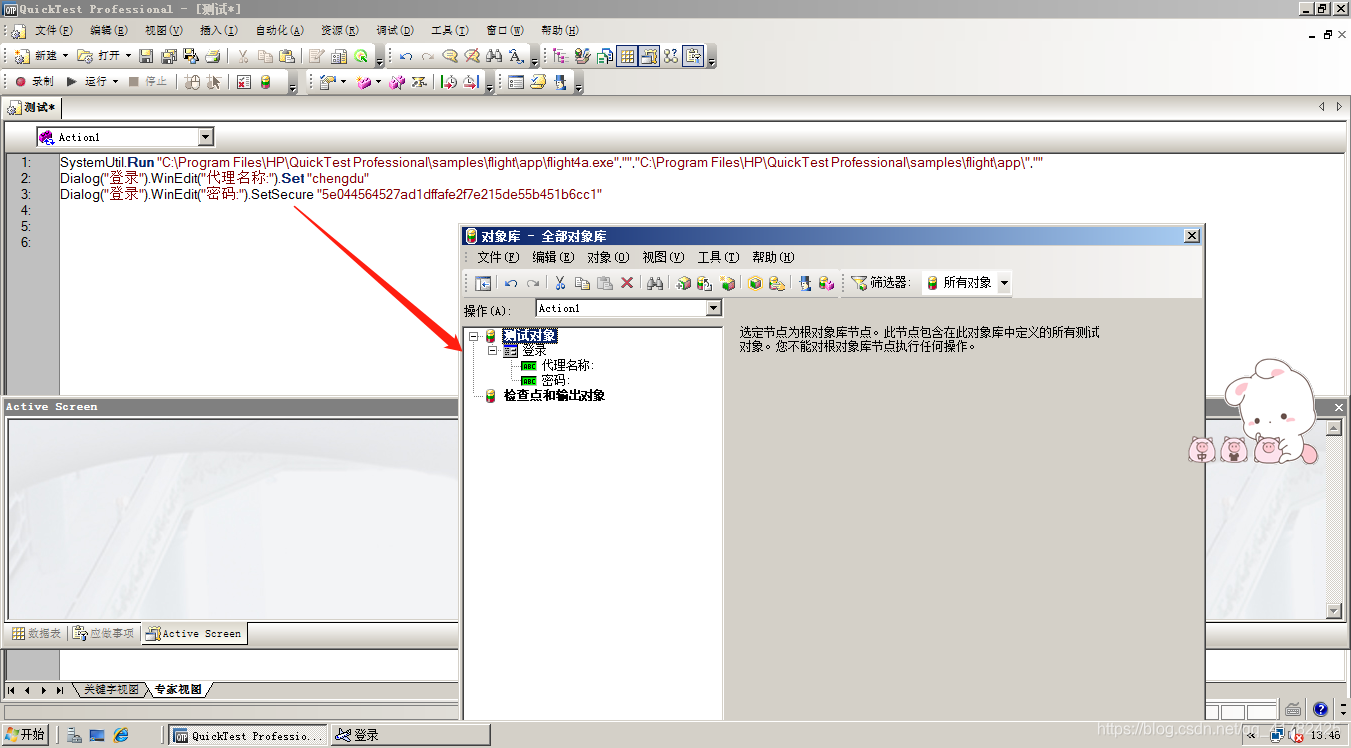Open 帮助(H) menu in Object Repository window

point(773,257)
